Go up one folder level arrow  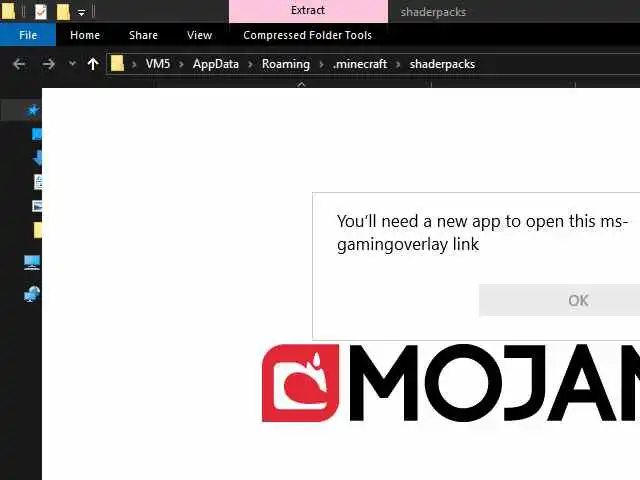[x=93, y=64]
